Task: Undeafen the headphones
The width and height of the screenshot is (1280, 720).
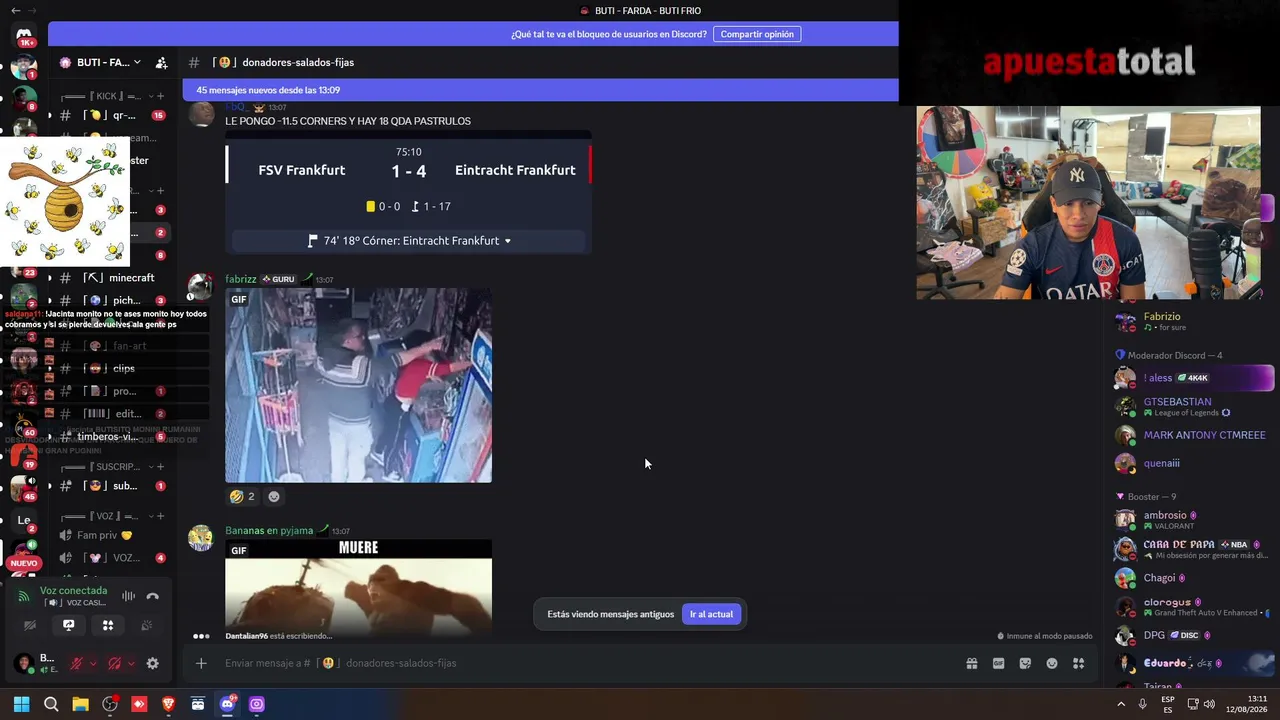Action: click(114, 663)
